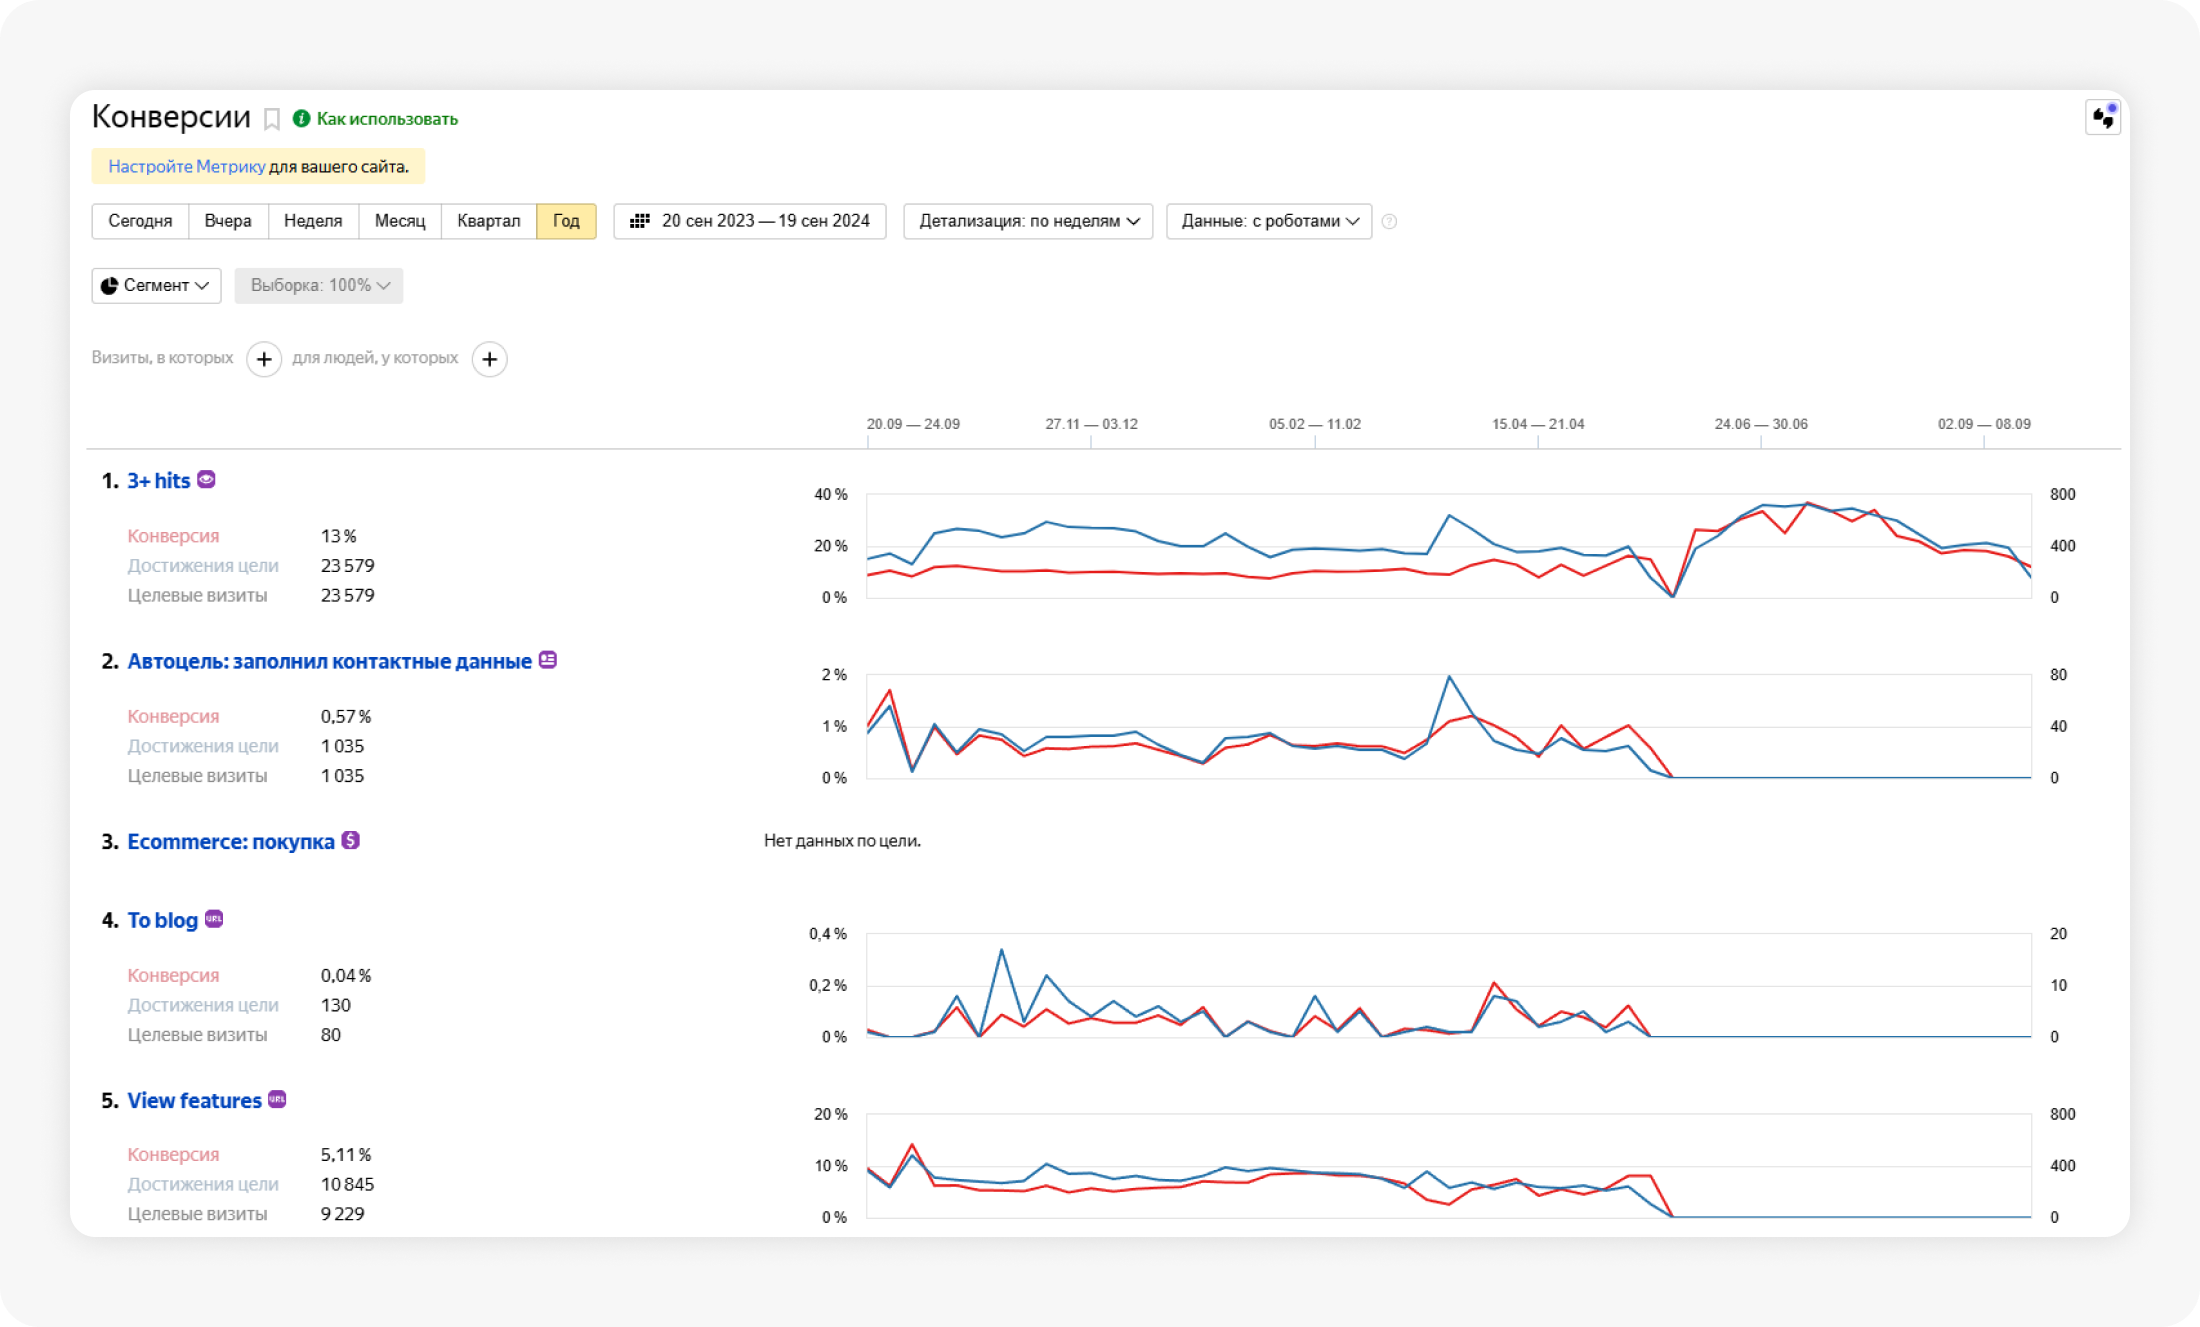Click the URL icon beside To blog

coord(214,919)
